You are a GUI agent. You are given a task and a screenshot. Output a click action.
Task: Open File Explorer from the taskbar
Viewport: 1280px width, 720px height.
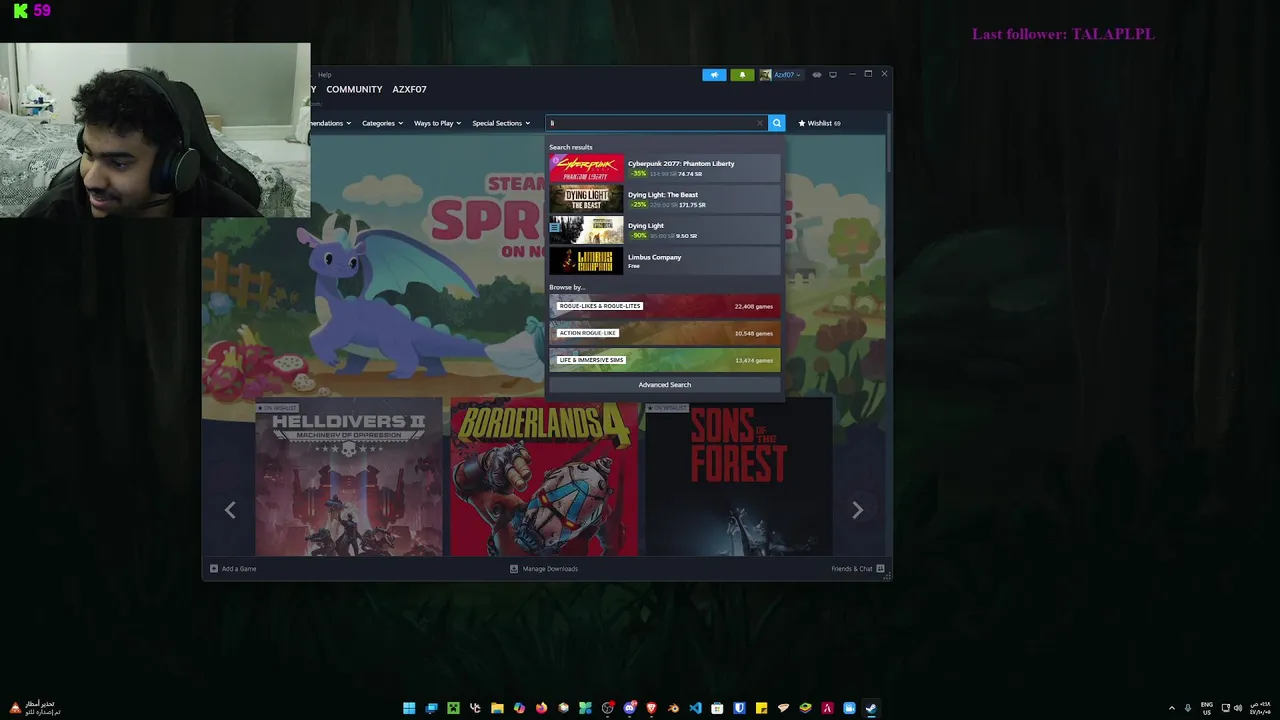[x=497, y=708]
